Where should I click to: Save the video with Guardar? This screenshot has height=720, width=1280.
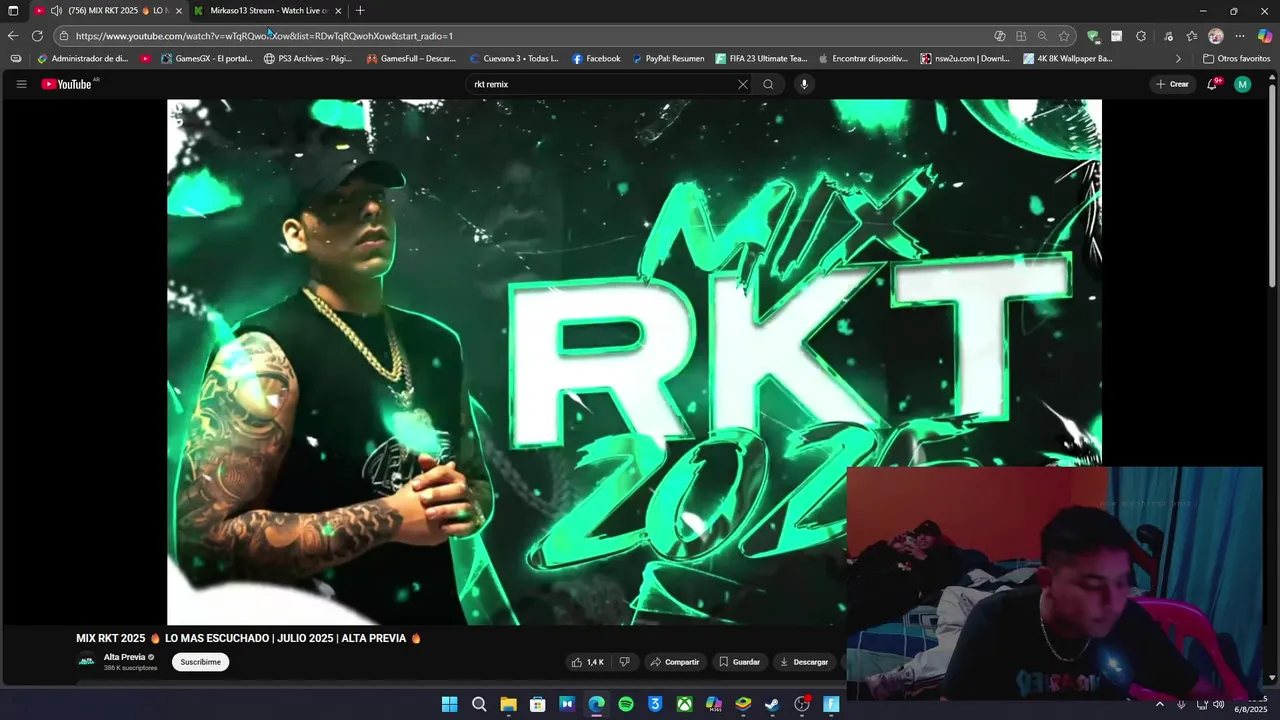(x=739, y=662)
